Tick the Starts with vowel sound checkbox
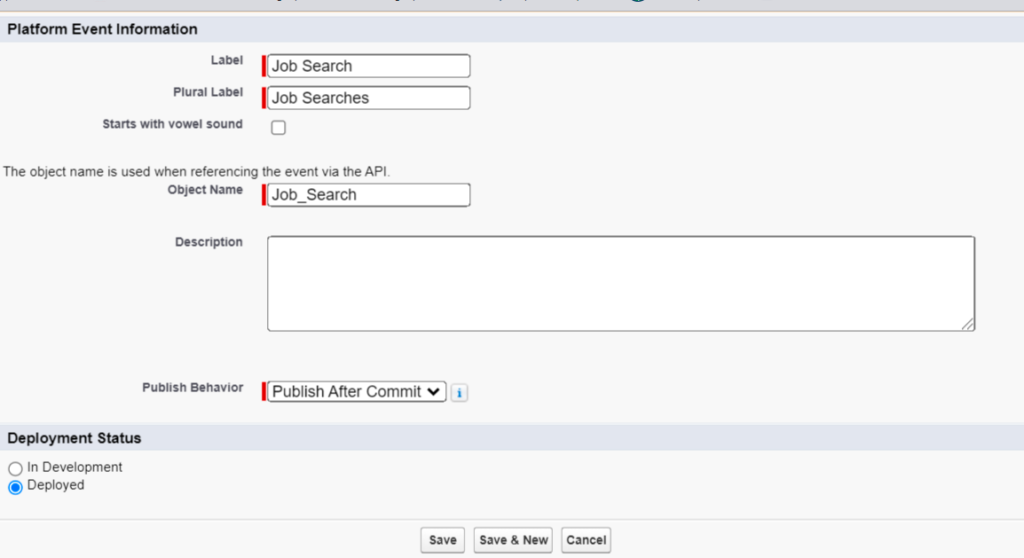The image size is (1024, 558). (x=279, y=127)
